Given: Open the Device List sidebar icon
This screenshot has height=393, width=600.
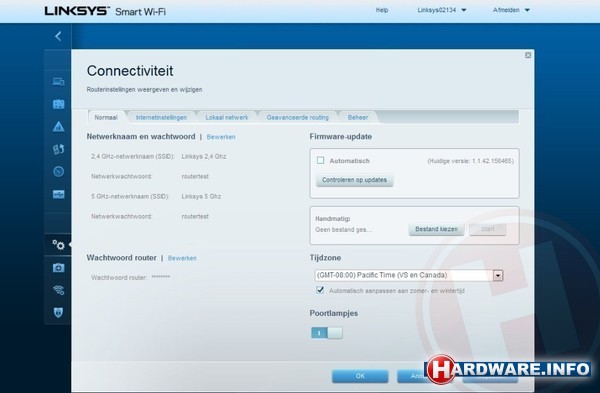Looking at the screenshot, I should [59, 82].
